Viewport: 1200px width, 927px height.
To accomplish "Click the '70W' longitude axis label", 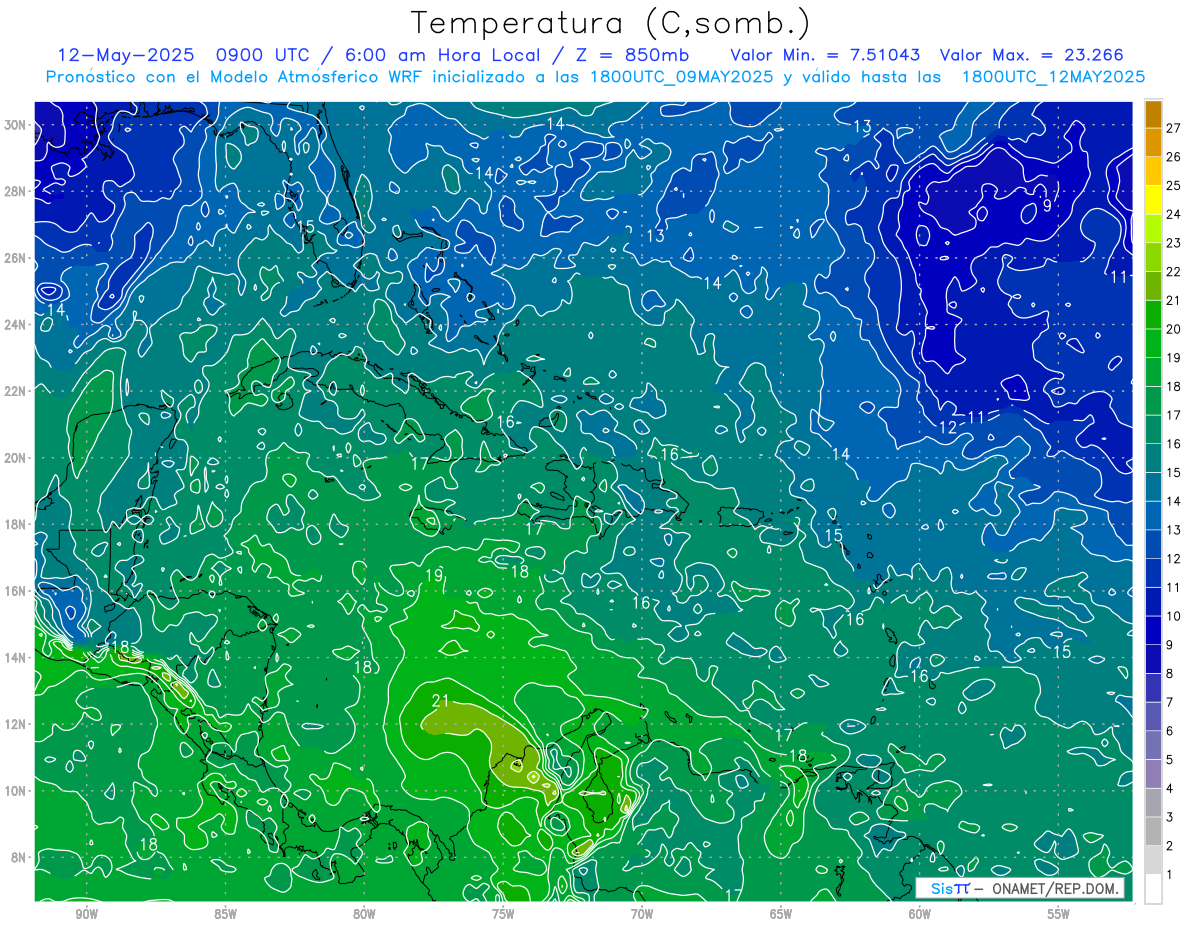I will (642, 915).
